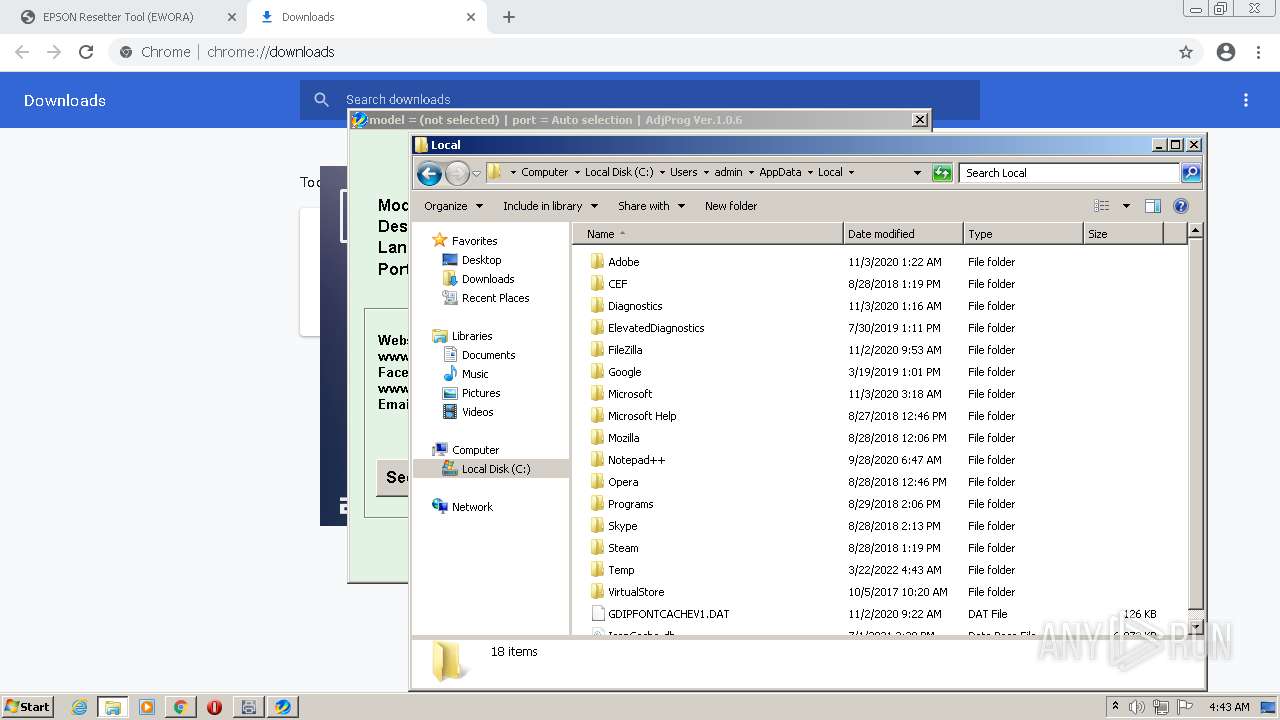
Task: Click the Change your view icon
Action: (x=1101, y=206)
